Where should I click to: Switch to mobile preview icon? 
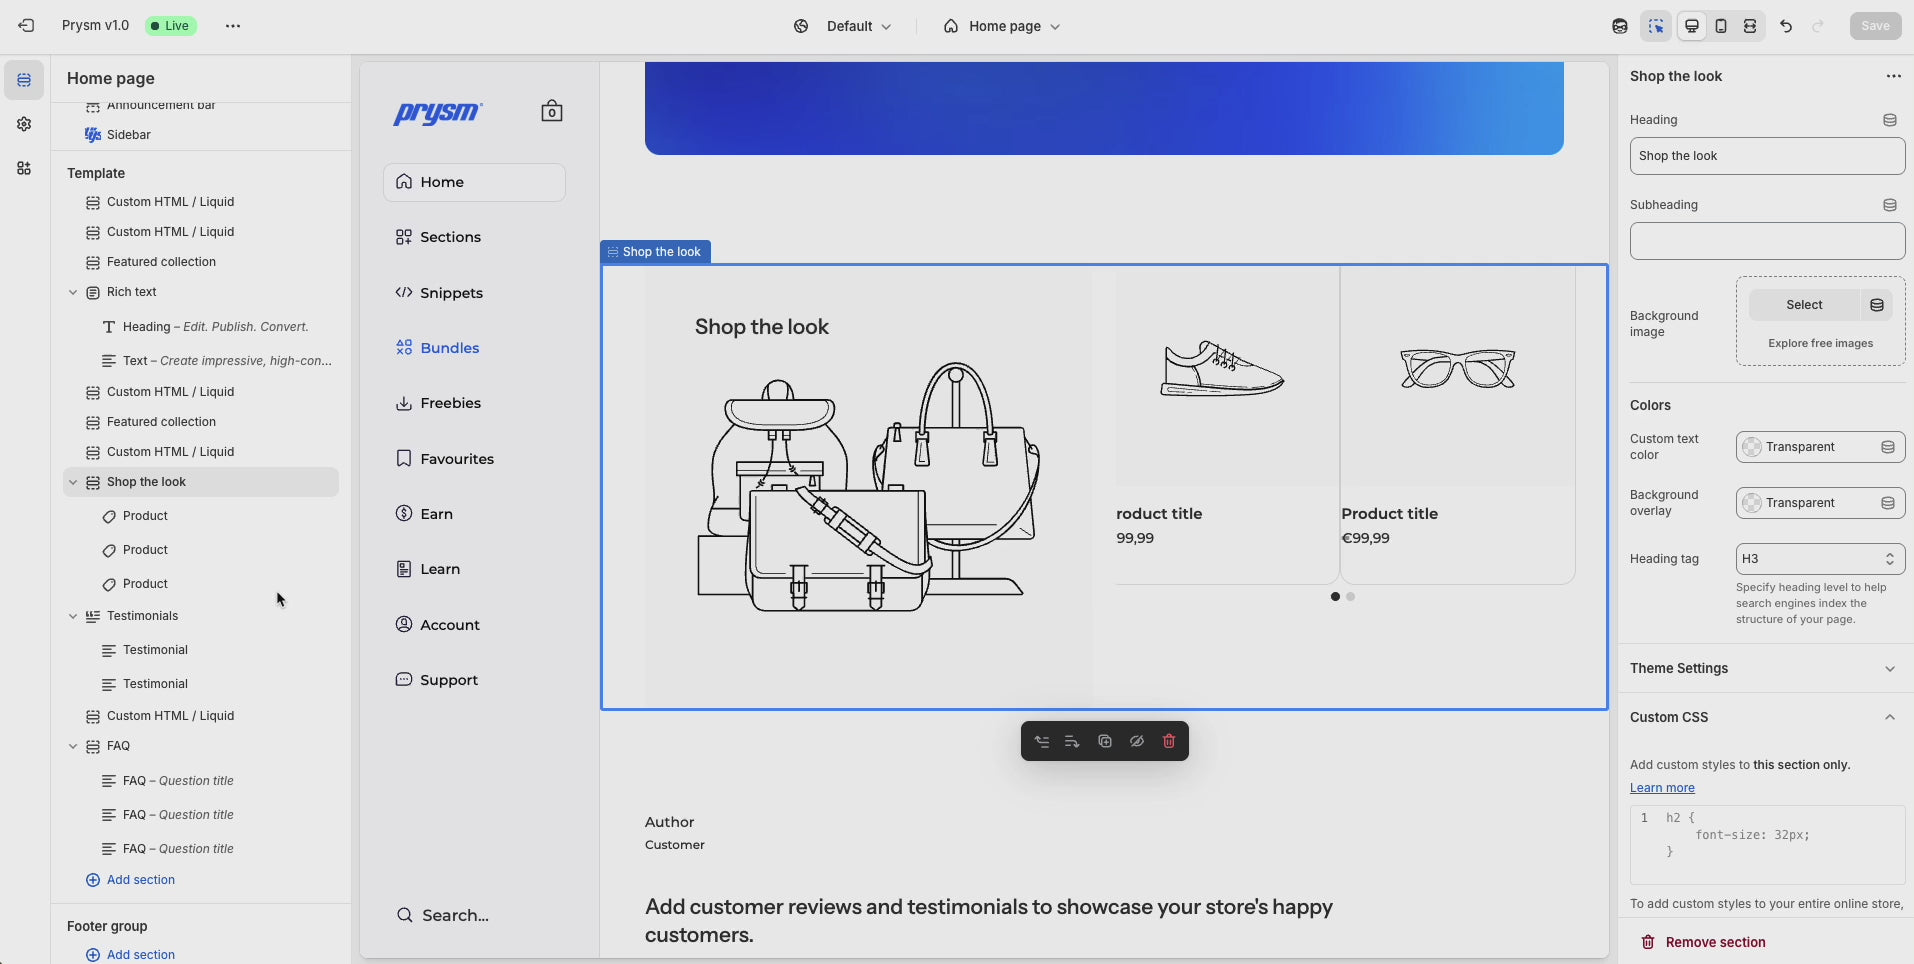click(x=1721, y=26)
